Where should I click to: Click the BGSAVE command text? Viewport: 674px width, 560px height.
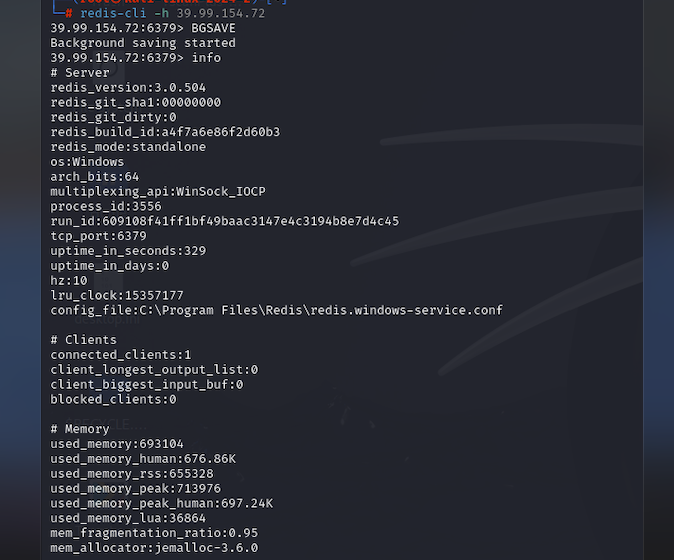(213, 28)
